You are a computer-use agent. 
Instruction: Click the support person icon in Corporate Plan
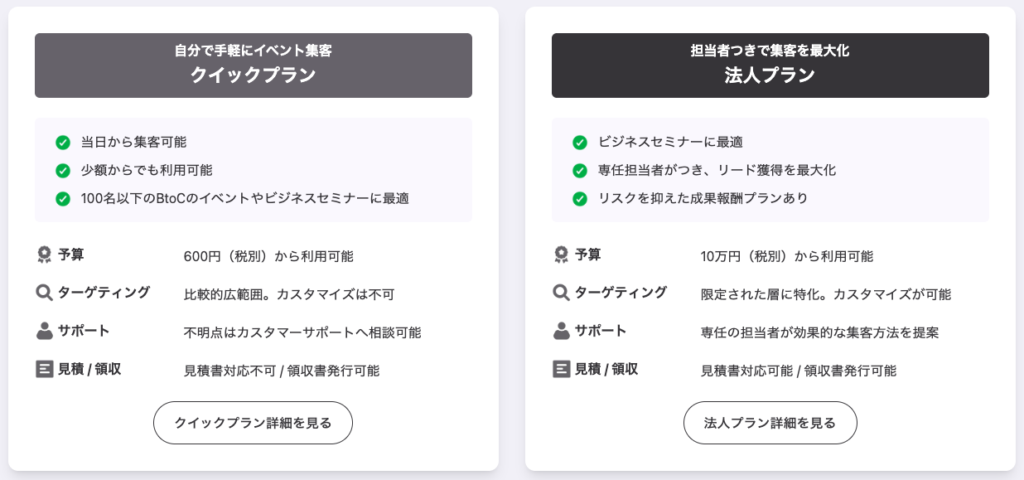pos(561,331)
